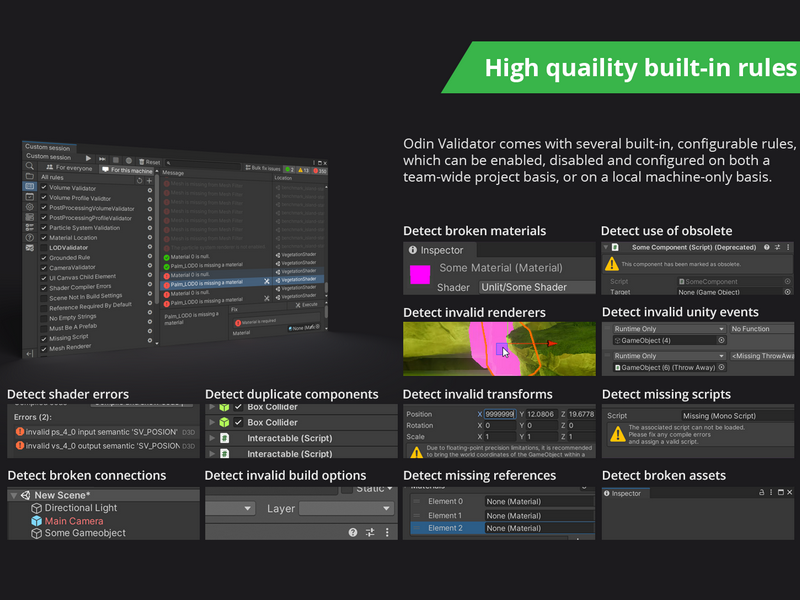
Task: Open settings gear for LODValidator rule
Action: click(x=150, y=247)
